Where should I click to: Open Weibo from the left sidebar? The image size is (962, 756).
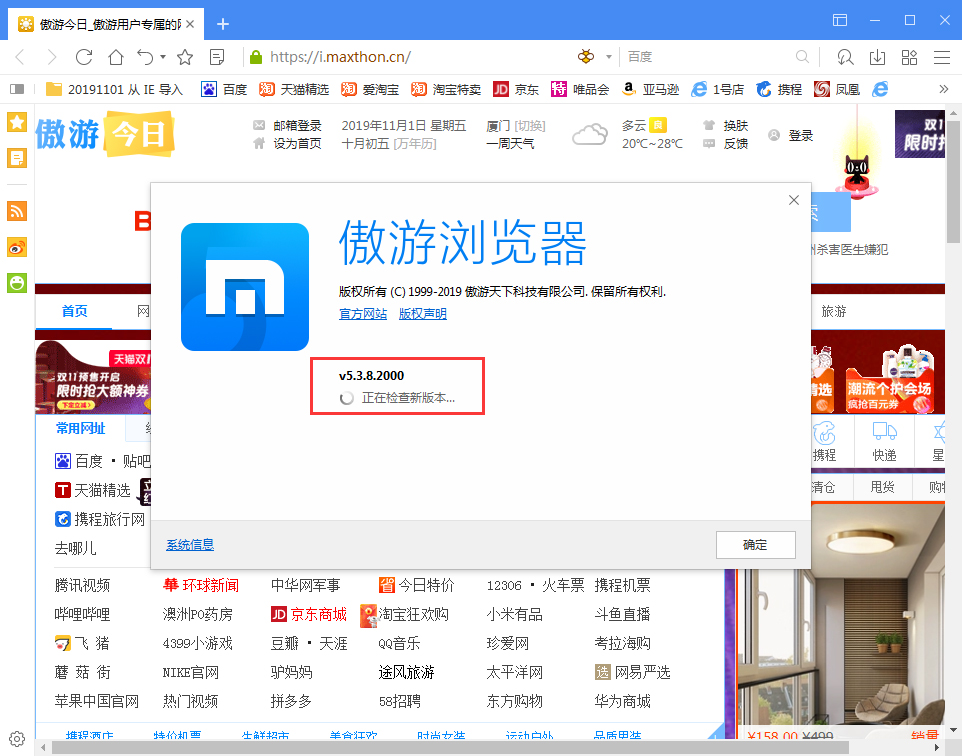point(16,247)
